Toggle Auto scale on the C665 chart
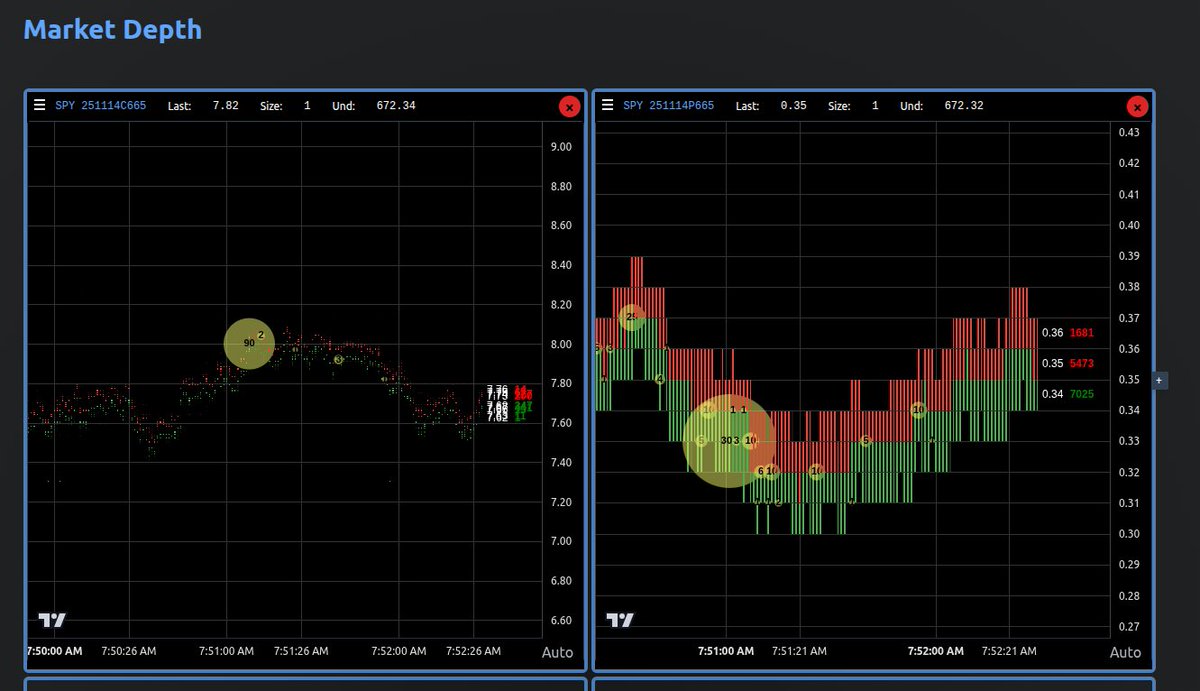Viewport: 1200px width, 691px height. (x=558, y=652)
